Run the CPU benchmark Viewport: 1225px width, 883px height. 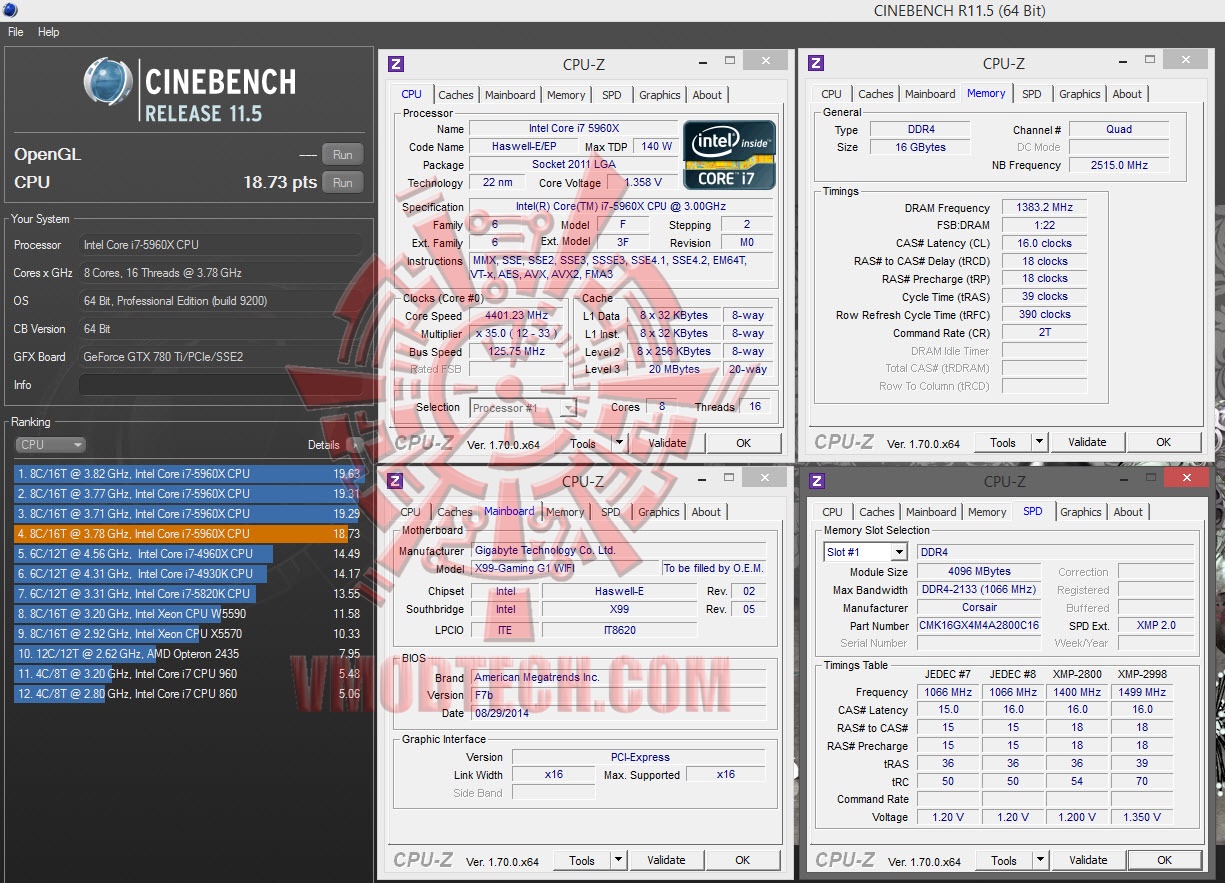pos(342,183)
